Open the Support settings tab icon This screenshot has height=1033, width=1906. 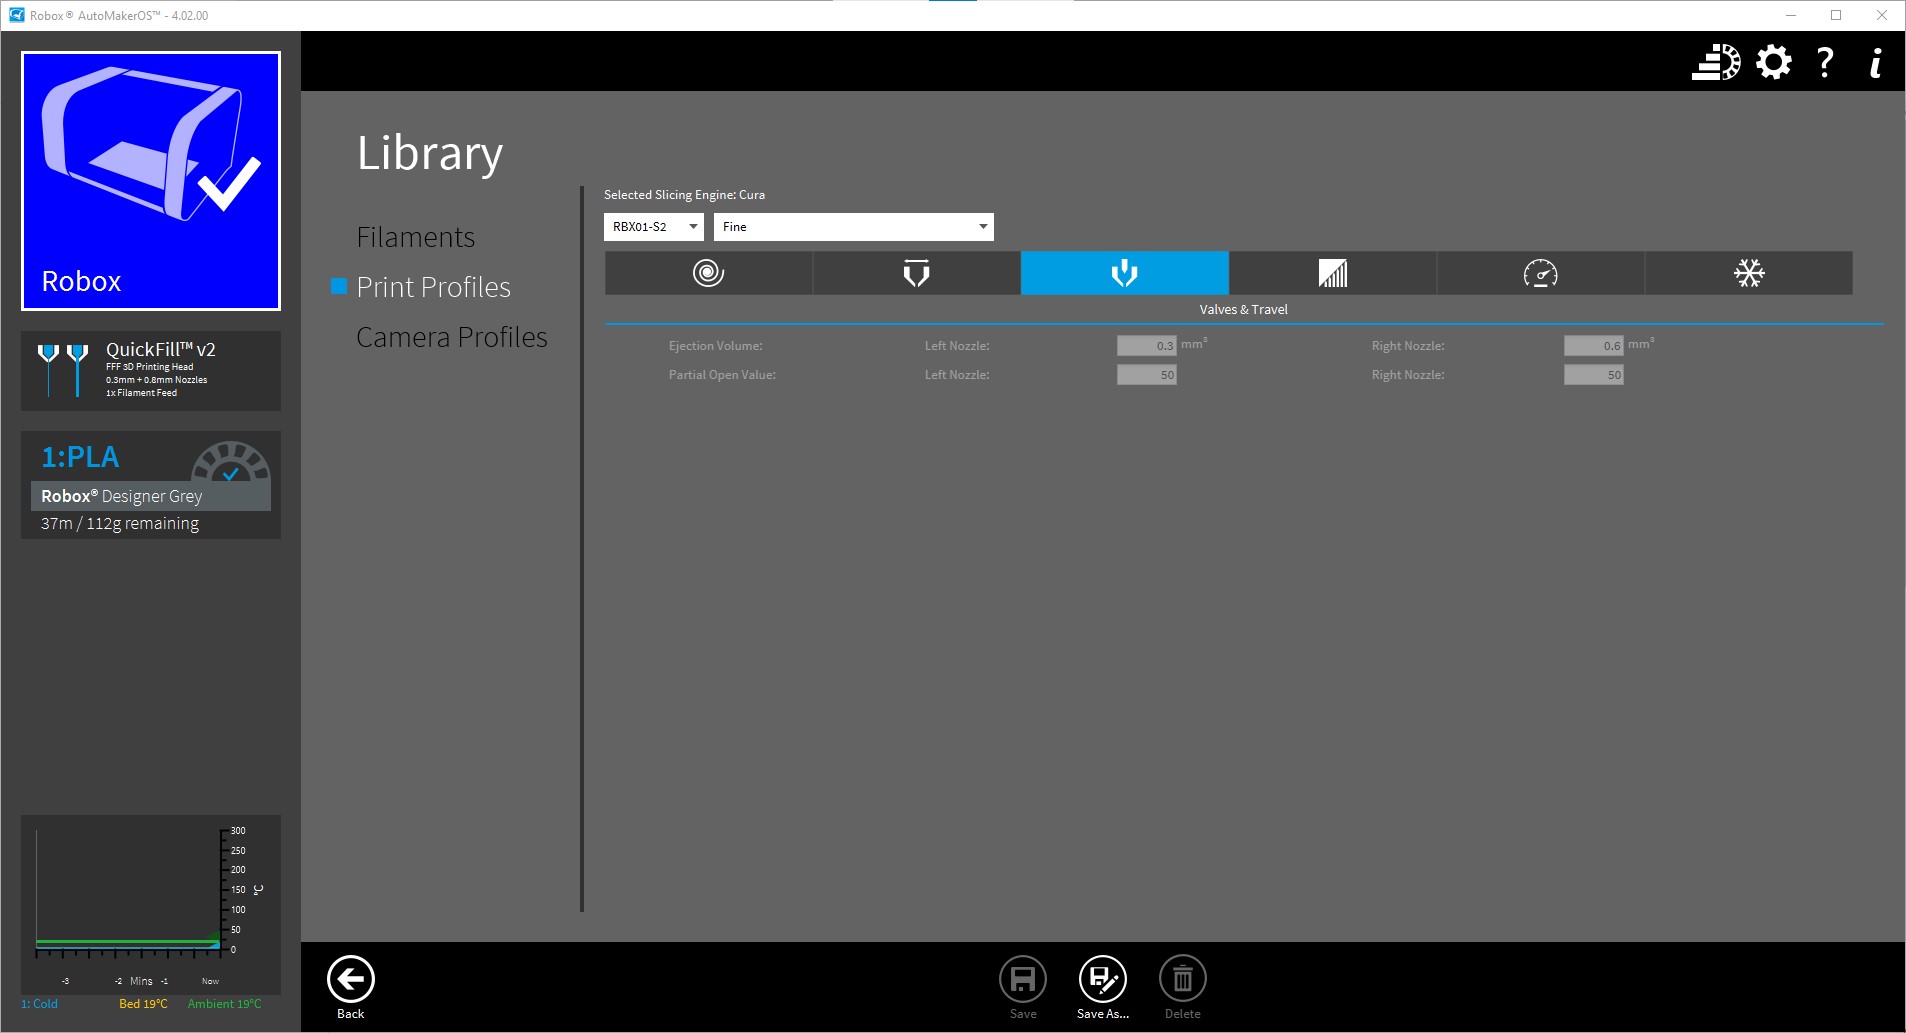[1332, 273]
